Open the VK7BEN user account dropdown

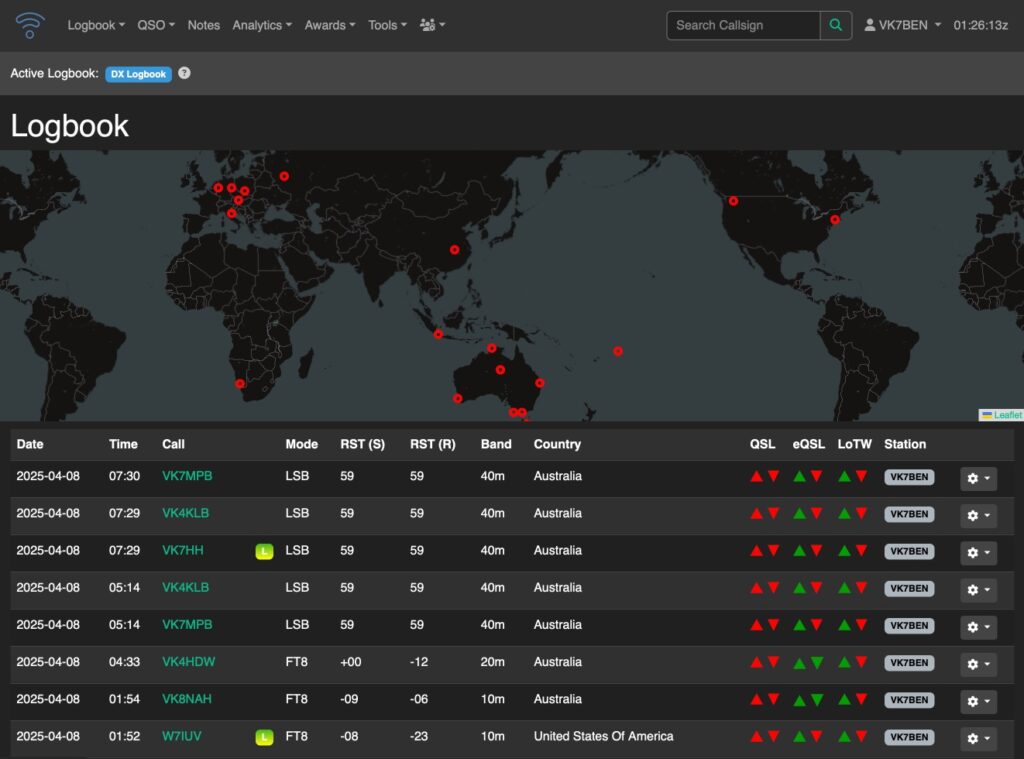coord(903,25)
